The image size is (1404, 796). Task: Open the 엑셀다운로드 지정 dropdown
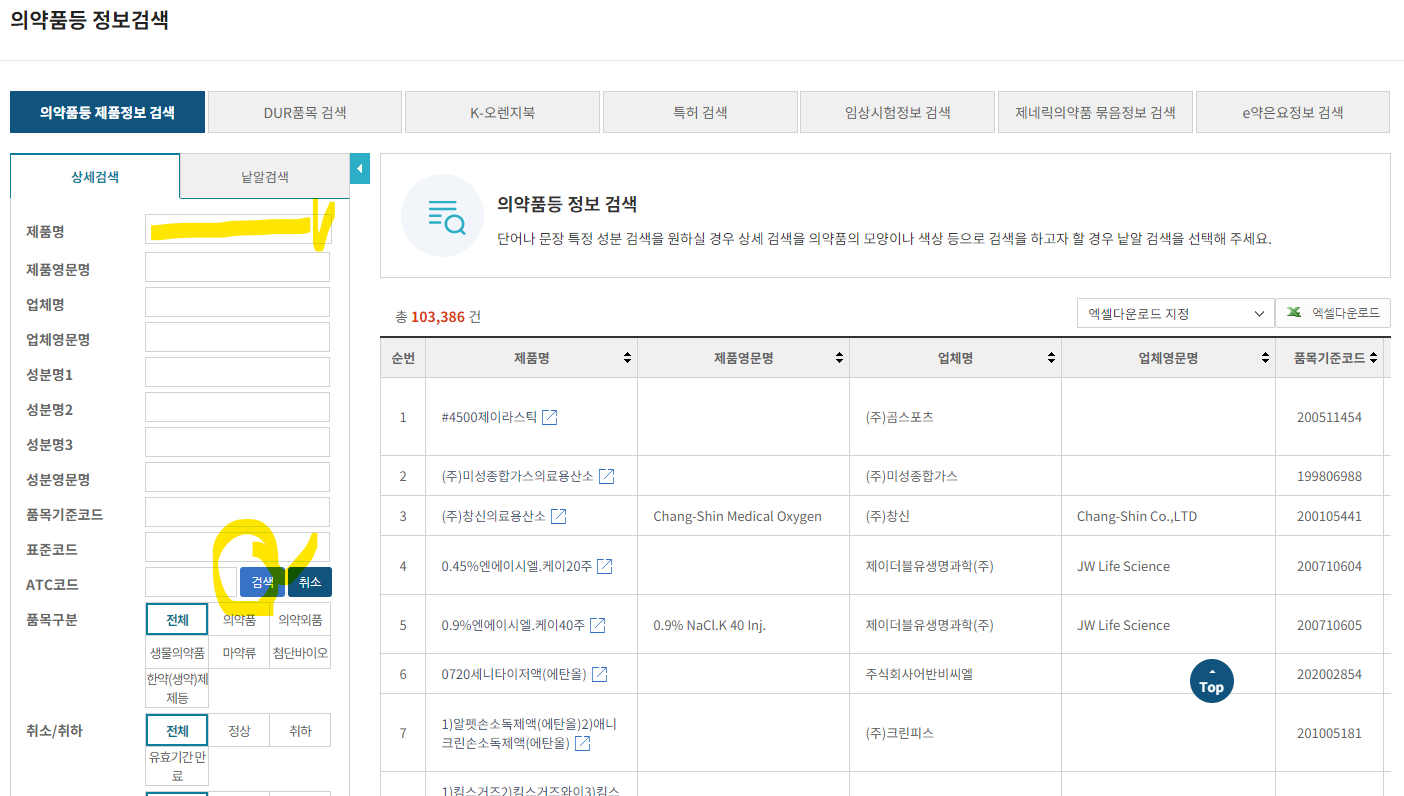point(1175,313)
